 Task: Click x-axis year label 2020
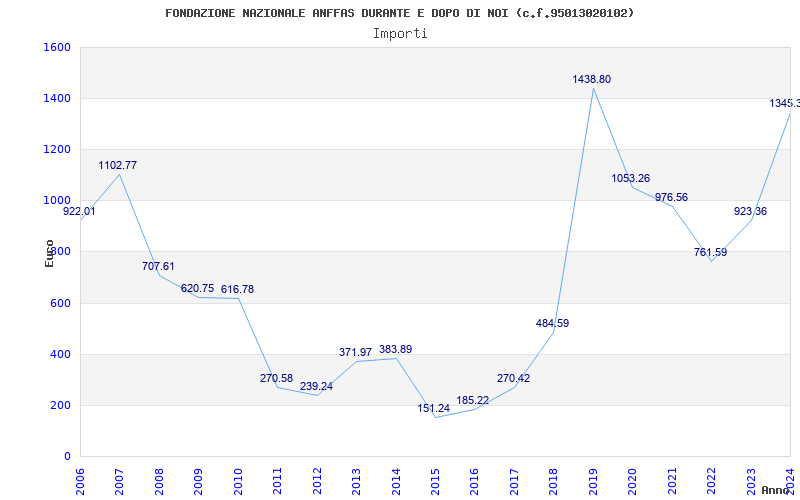633,481
